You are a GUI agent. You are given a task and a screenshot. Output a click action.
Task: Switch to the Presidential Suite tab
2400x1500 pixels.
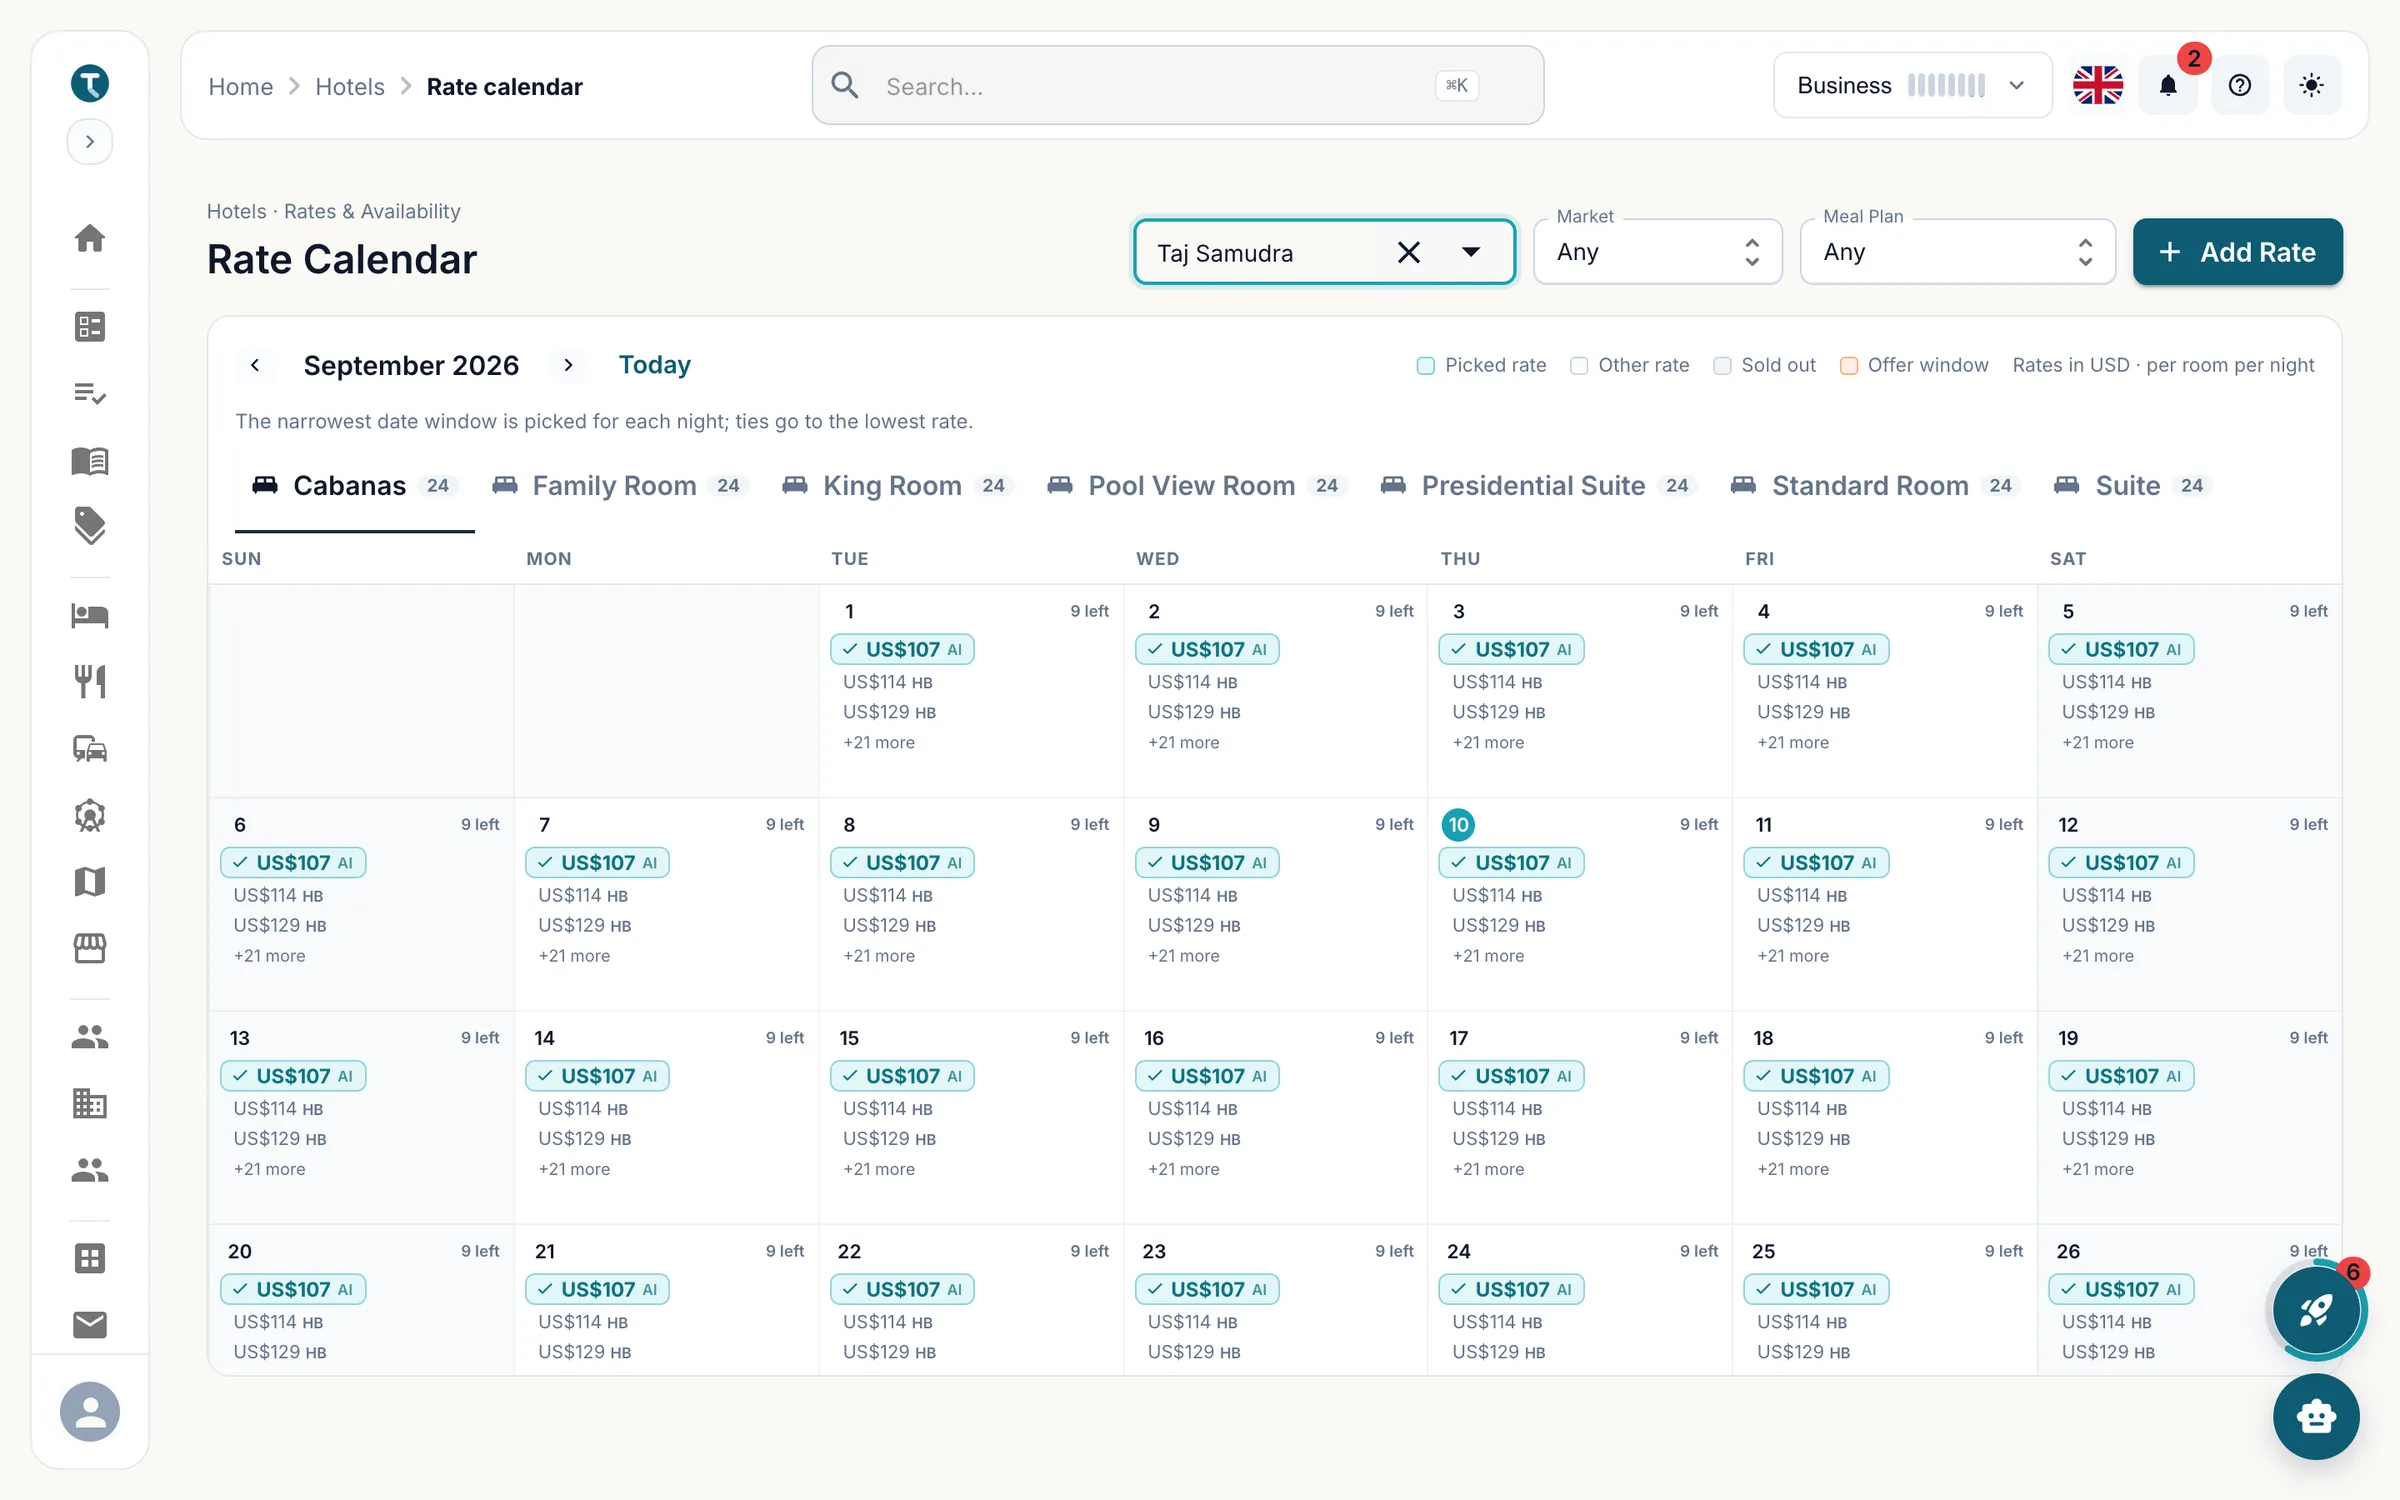1538,486
